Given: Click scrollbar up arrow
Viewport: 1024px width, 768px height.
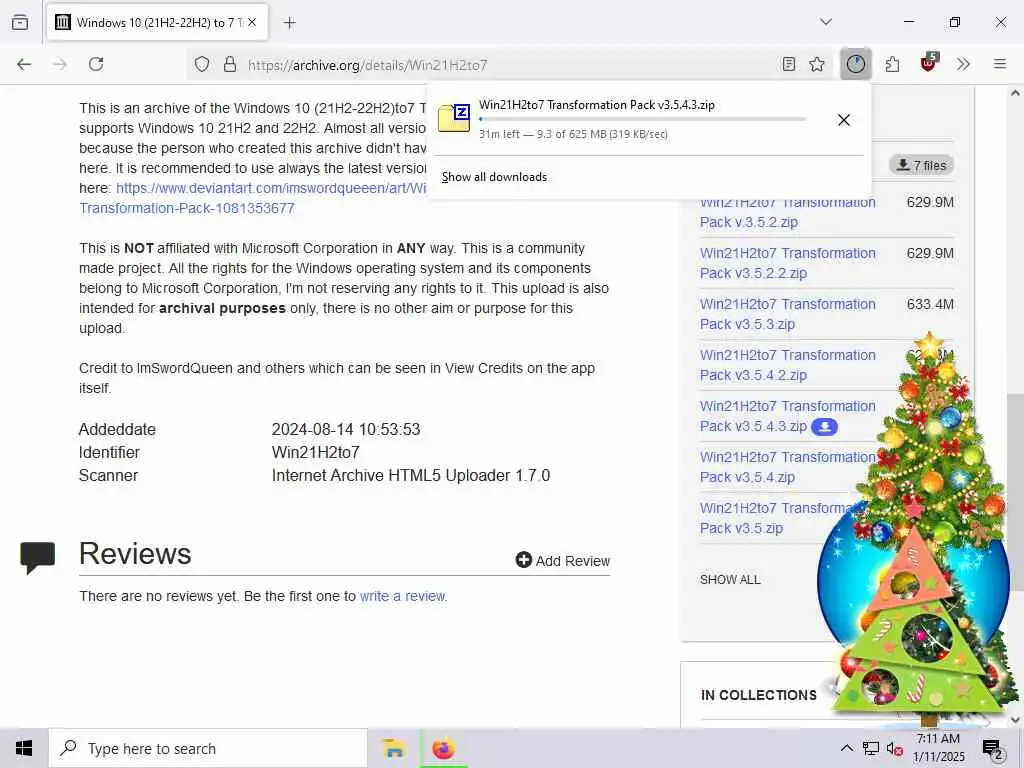Looking at the screenshot, I should [1015, 93].
